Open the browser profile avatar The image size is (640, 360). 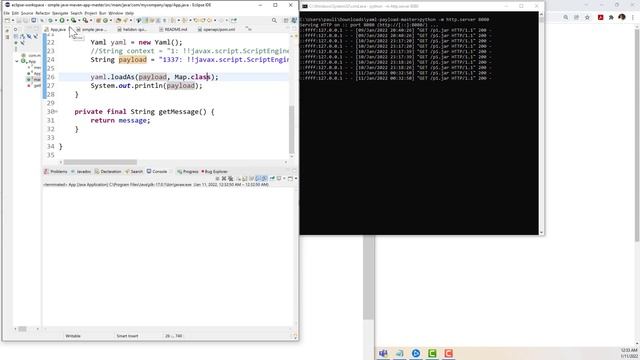pyautogui.click(x=622, y=17)
